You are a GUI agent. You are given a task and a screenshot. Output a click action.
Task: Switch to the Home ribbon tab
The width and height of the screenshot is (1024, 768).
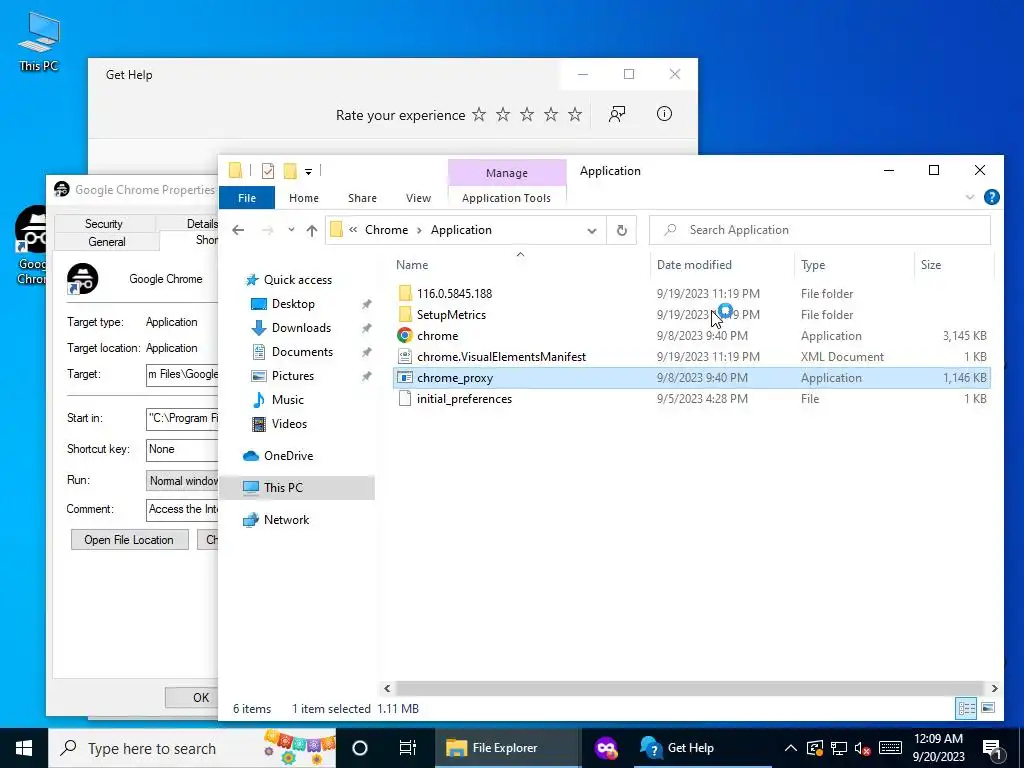(304, 198)
